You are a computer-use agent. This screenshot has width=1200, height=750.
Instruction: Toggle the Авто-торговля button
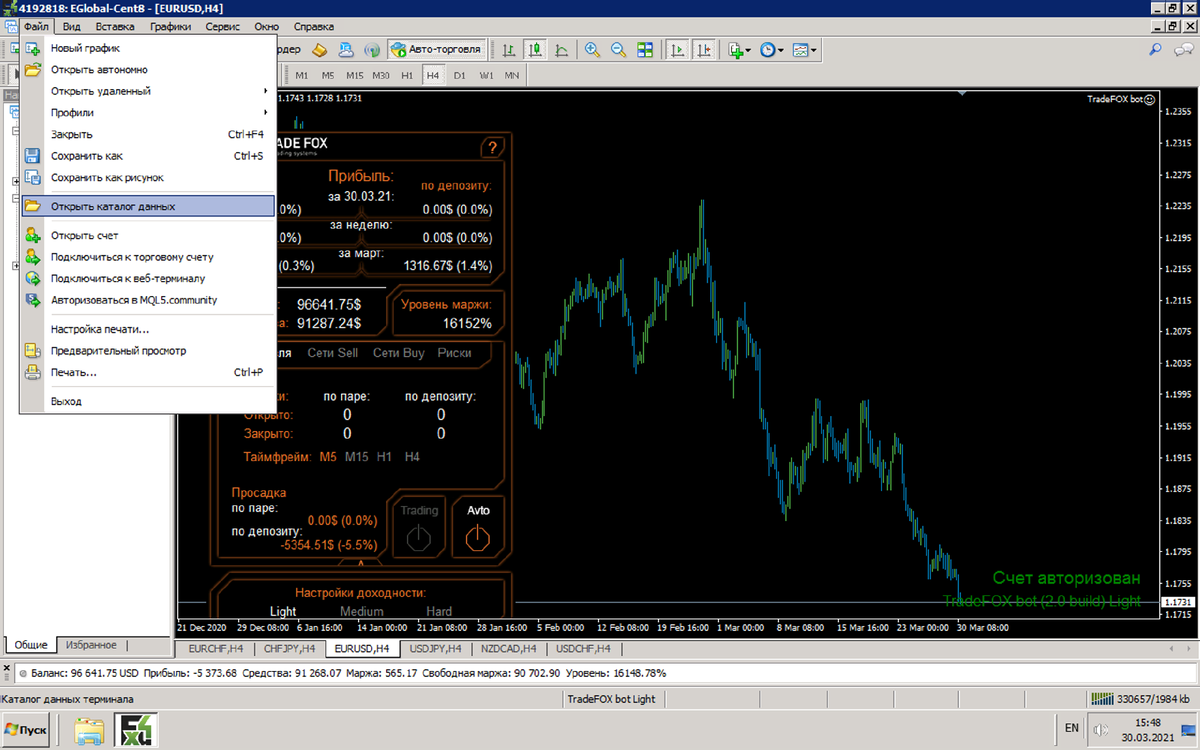point(436,49)
